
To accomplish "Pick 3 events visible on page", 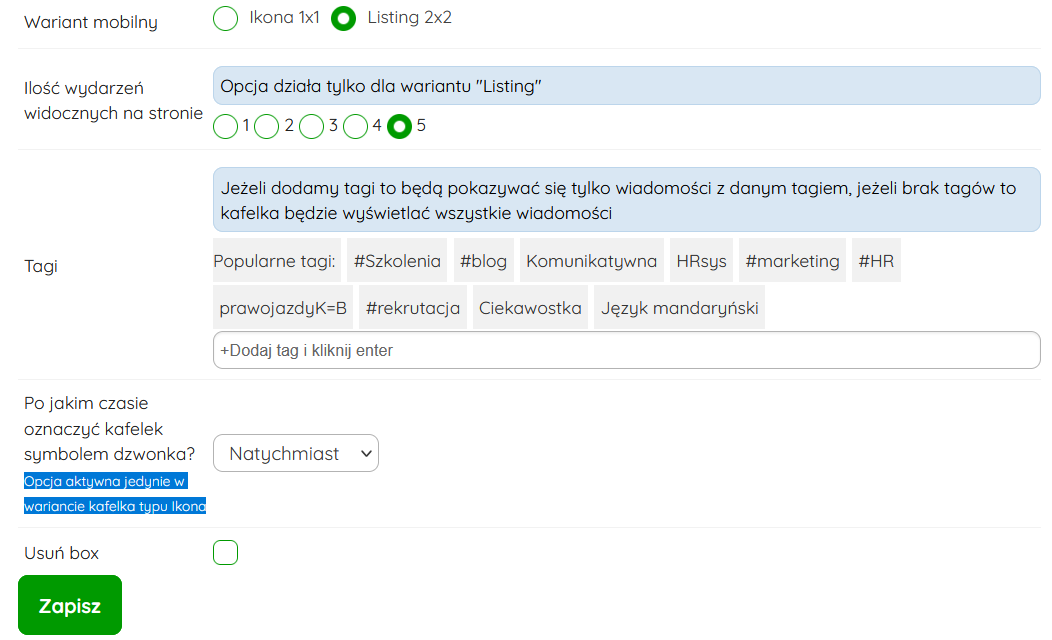I will [311, 127].
